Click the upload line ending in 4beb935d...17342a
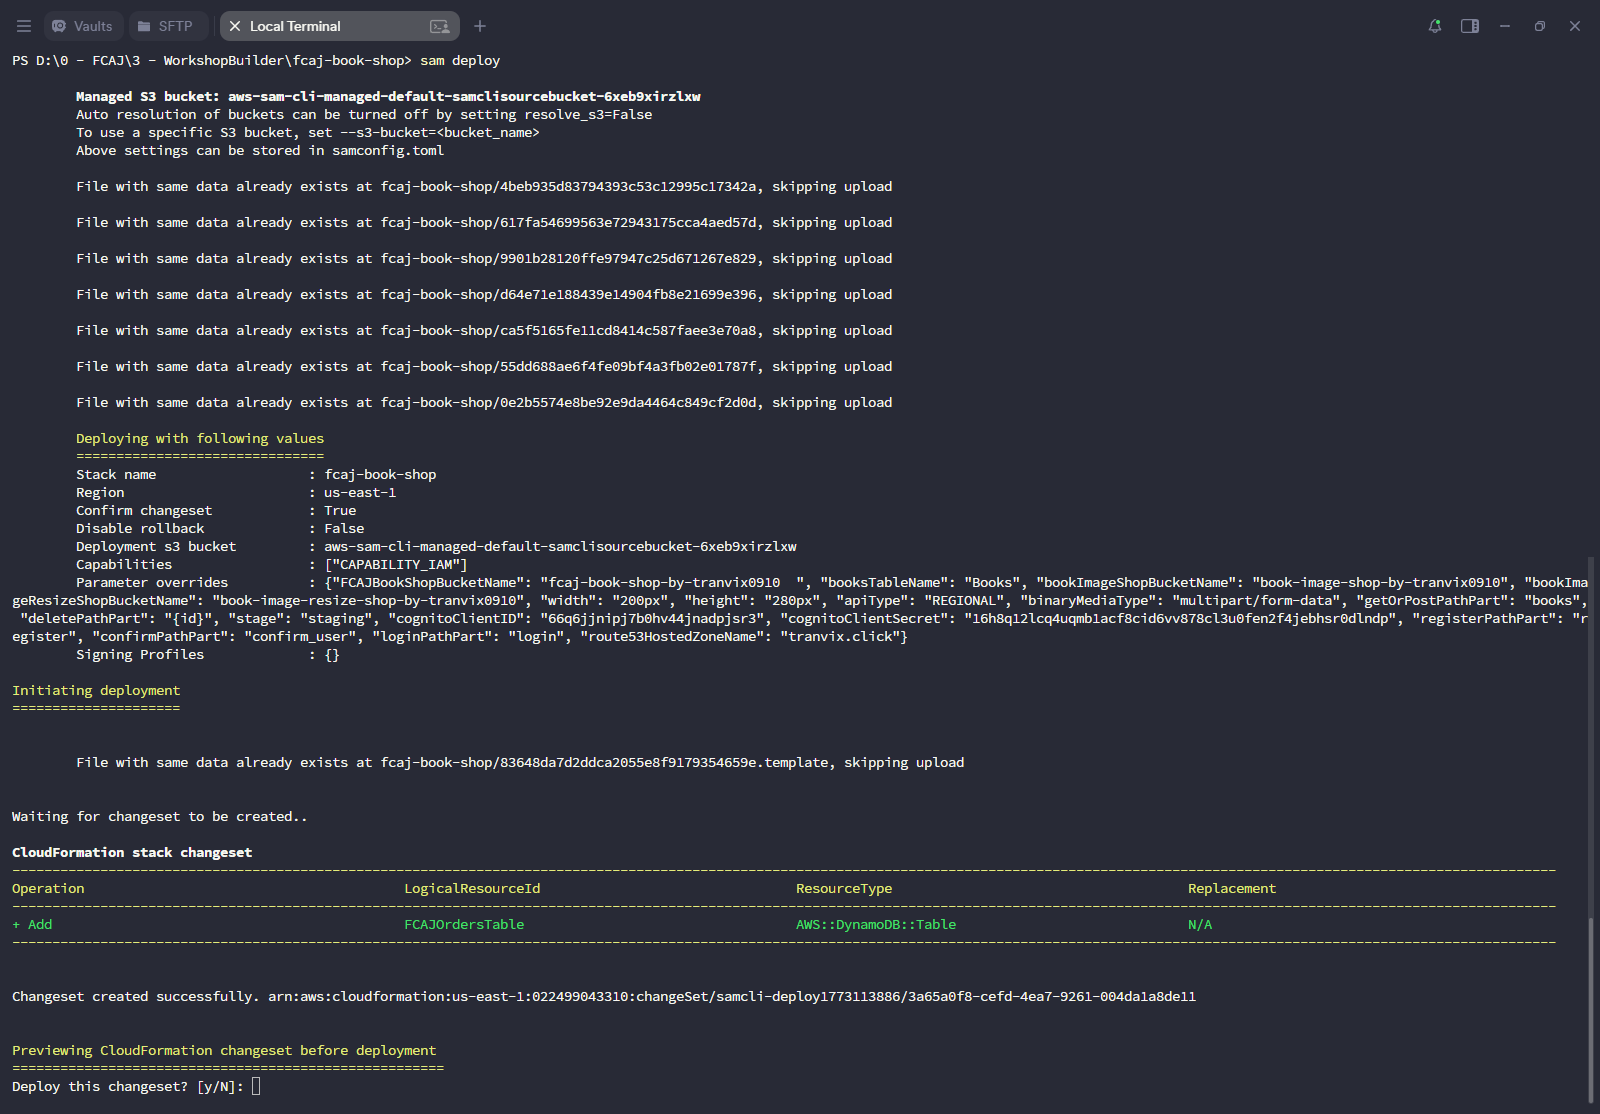Viewport: 1600px width, 1114px height. (484, 186)
